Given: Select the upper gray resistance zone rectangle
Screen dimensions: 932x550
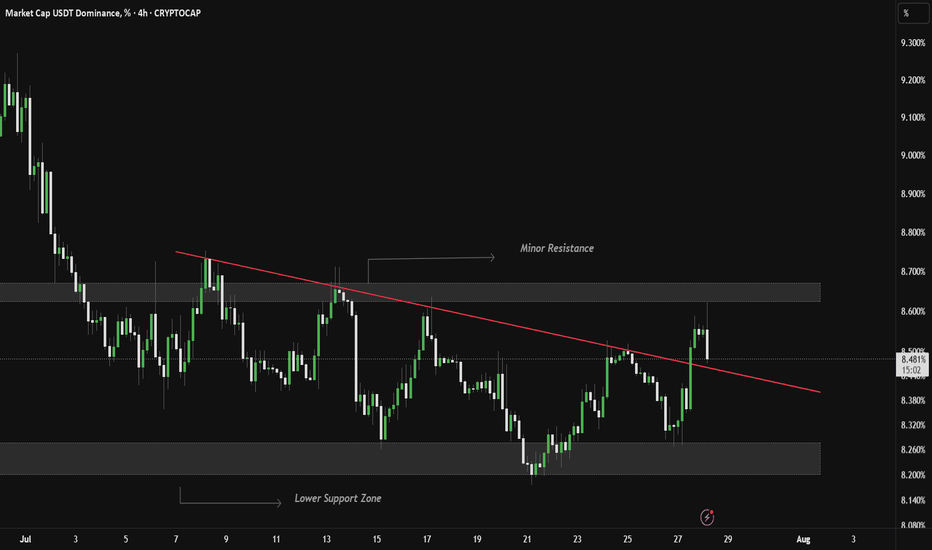Looking at the screenshot, I should tap(410, 292).
